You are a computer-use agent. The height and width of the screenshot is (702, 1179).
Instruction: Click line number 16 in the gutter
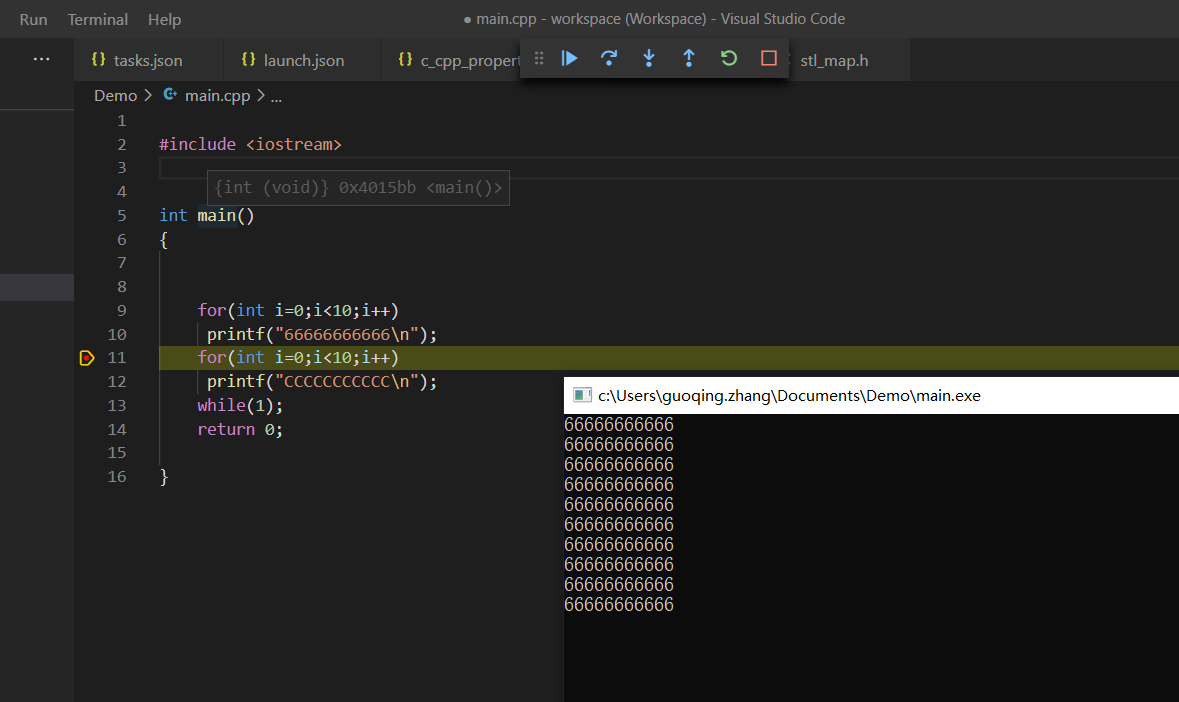click(117, 477)
